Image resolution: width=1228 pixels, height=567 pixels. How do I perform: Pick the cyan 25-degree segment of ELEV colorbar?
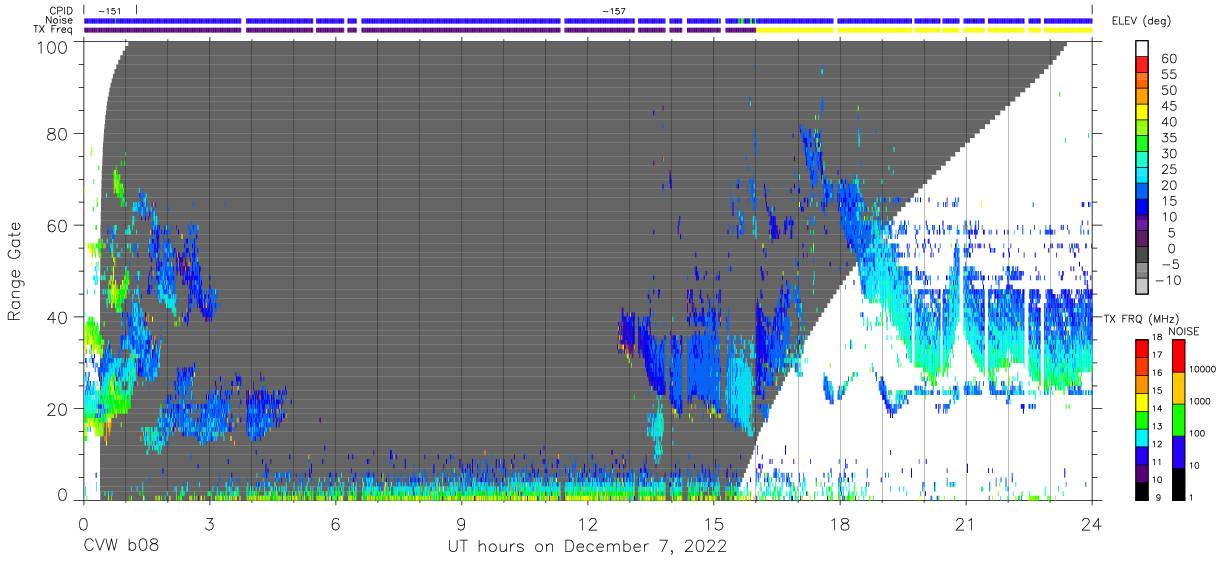[x=1143, y=173]
